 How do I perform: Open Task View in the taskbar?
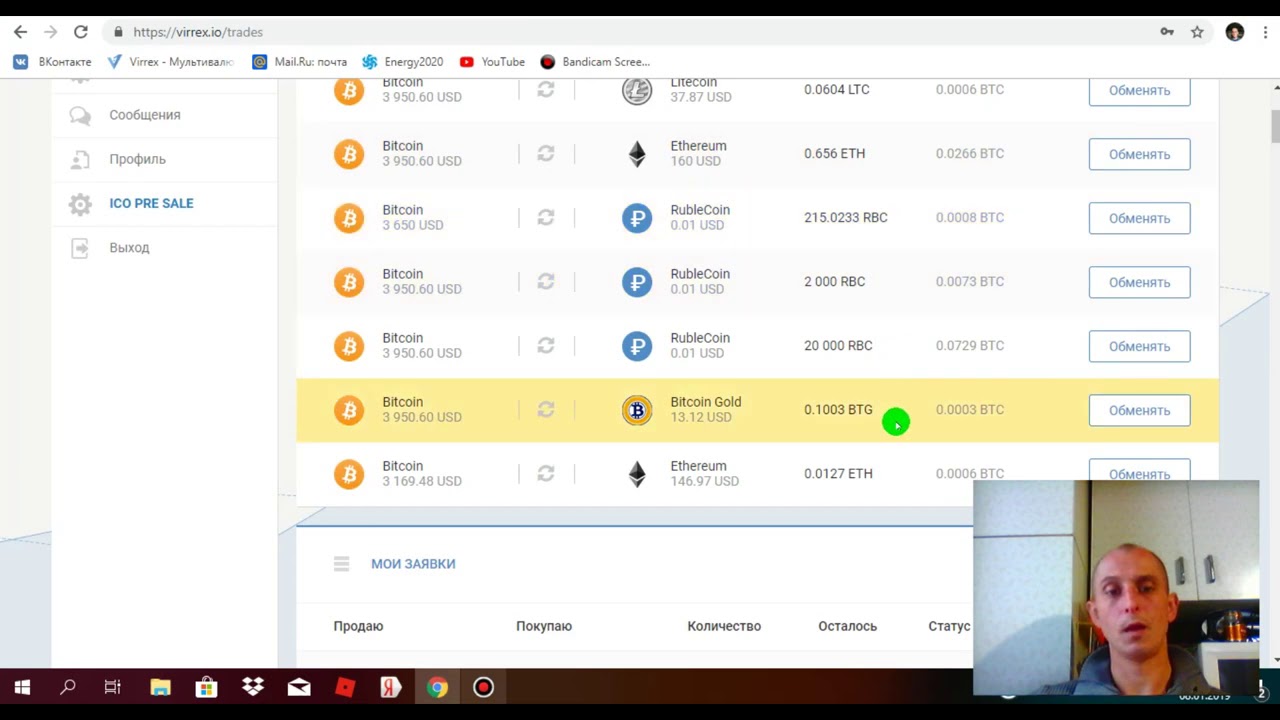pyautogui.click(x=113, y=687)
